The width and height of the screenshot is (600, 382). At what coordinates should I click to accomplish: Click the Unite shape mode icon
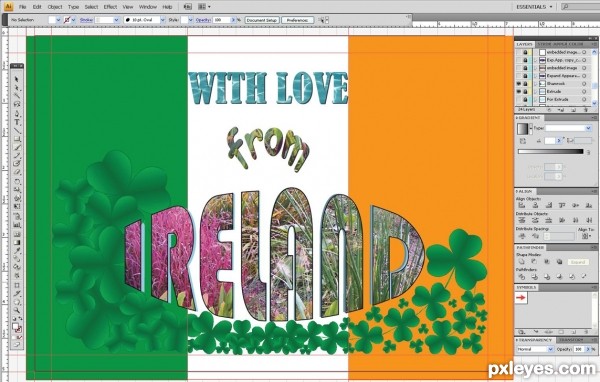click(522, 262)
